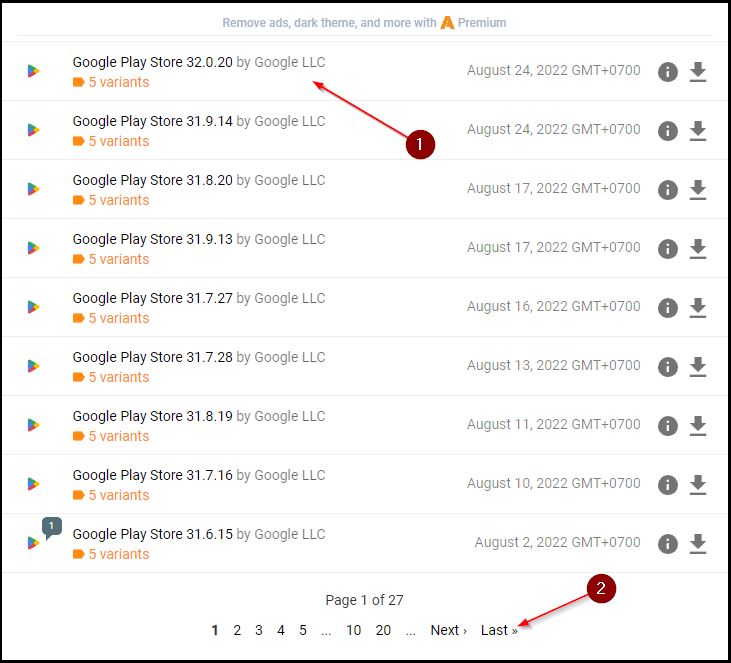View 5 variants of version 31.7.16
The height and width of the screenshot is (663, 731).
(x=111, y=495)
